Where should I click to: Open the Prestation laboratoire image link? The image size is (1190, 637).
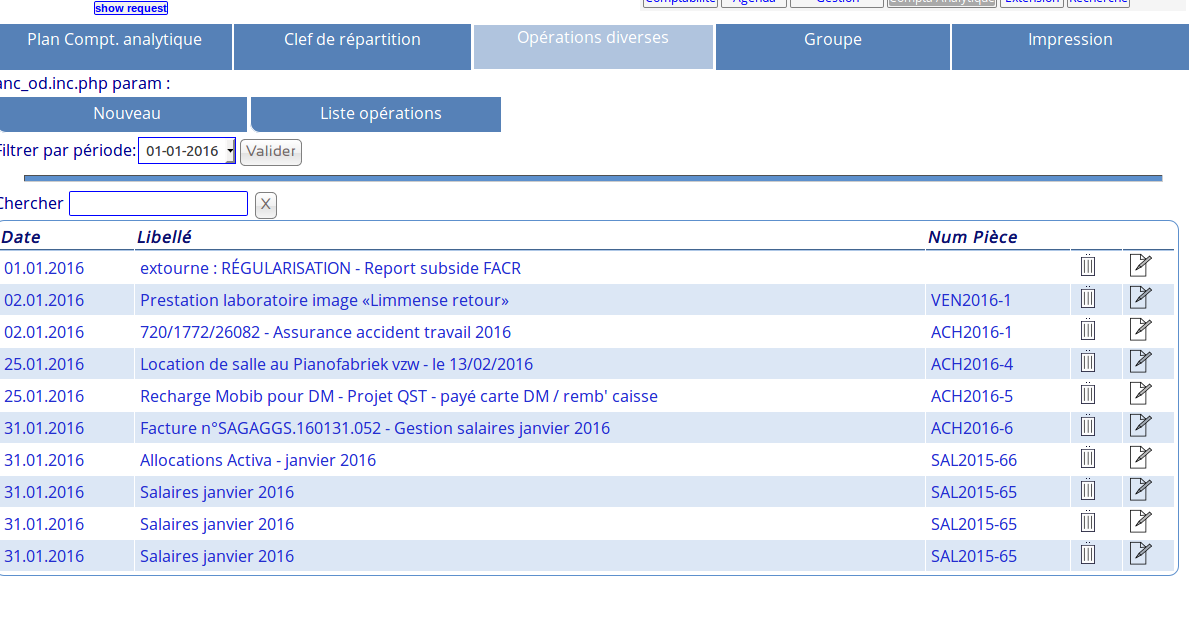pyautogui.click(x=324, y=300)
